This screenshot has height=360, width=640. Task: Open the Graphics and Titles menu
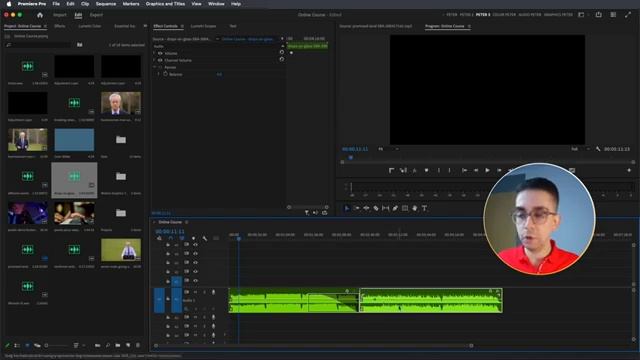pos(165,4)
